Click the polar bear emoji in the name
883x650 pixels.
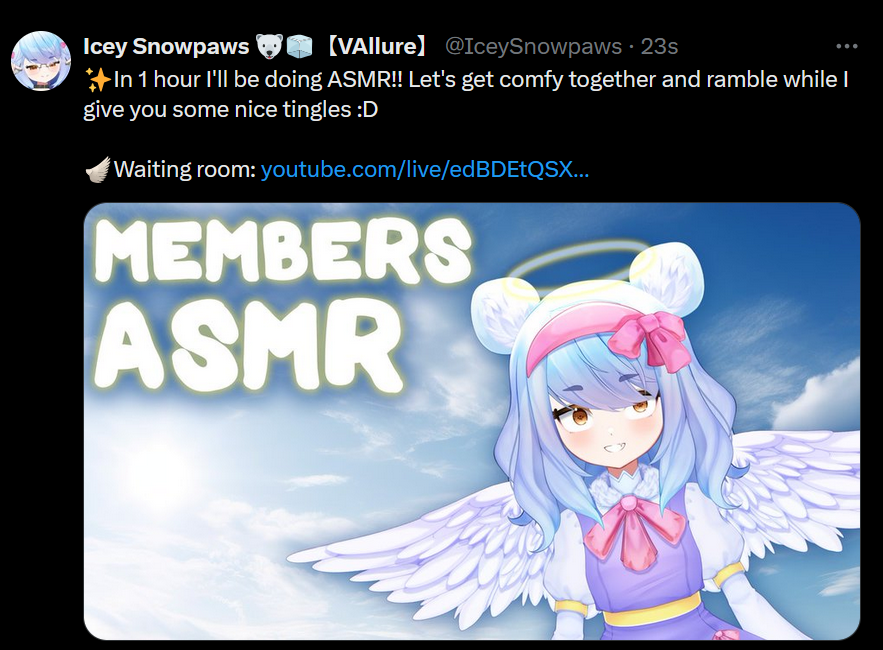[269, 47]
